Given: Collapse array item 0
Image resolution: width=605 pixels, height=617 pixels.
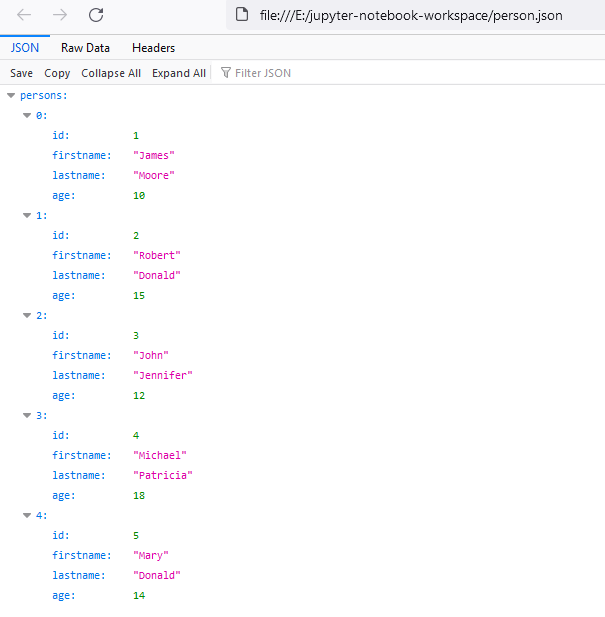Looking at the screenshot, I should click(x=27, y=116).
